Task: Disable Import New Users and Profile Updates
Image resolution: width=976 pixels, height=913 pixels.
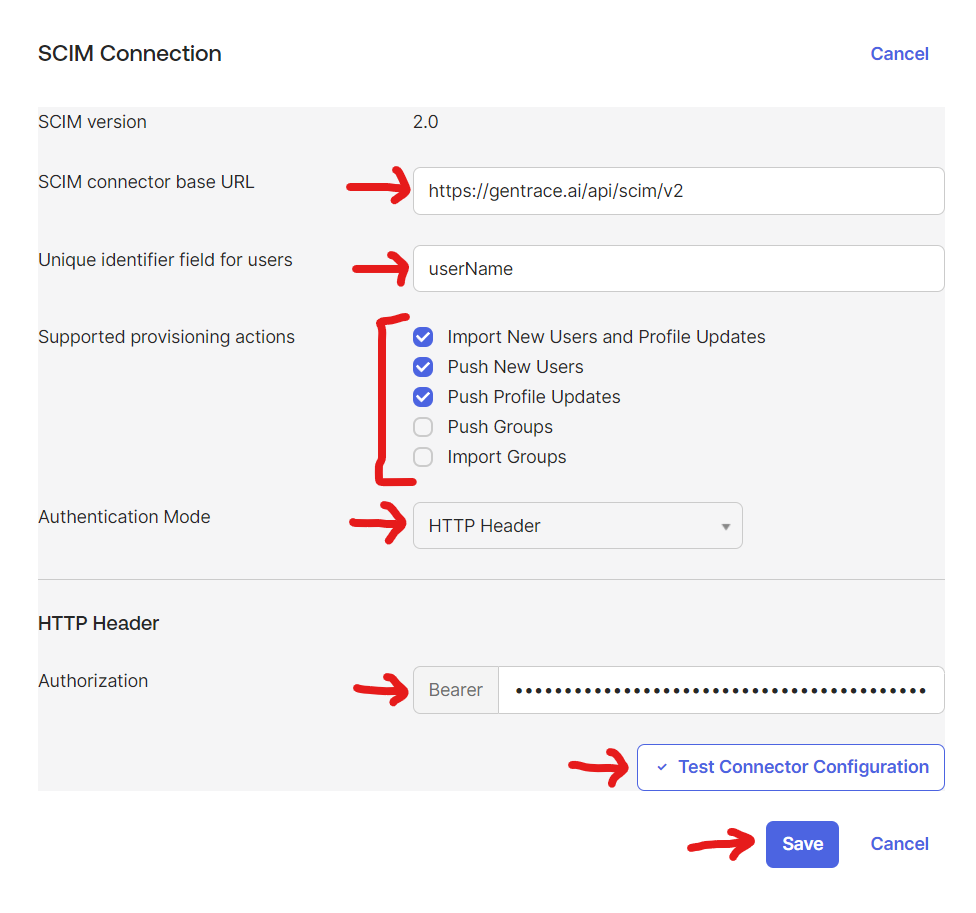Action: pos(423,337)
